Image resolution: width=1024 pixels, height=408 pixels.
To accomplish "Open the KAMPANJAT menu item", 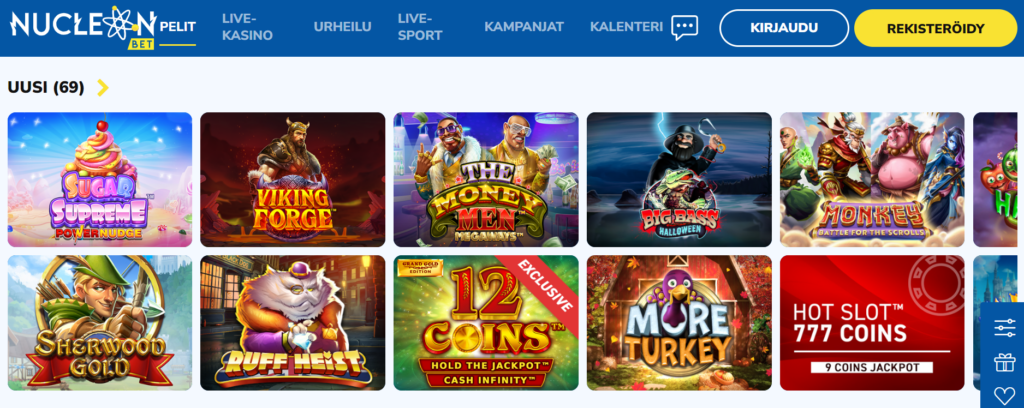I will pyautogui.click(x=524, y=27).
